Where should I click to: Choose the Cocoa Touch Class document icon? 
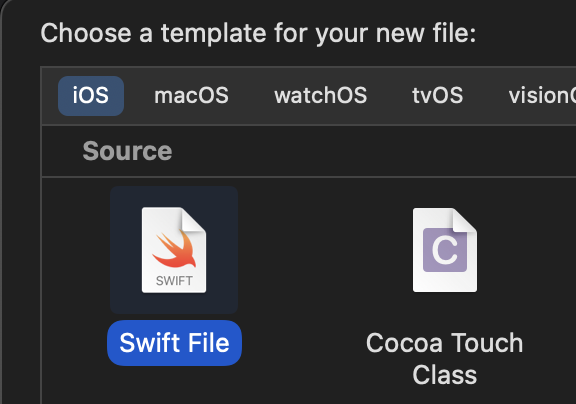(x=445, y=250)
